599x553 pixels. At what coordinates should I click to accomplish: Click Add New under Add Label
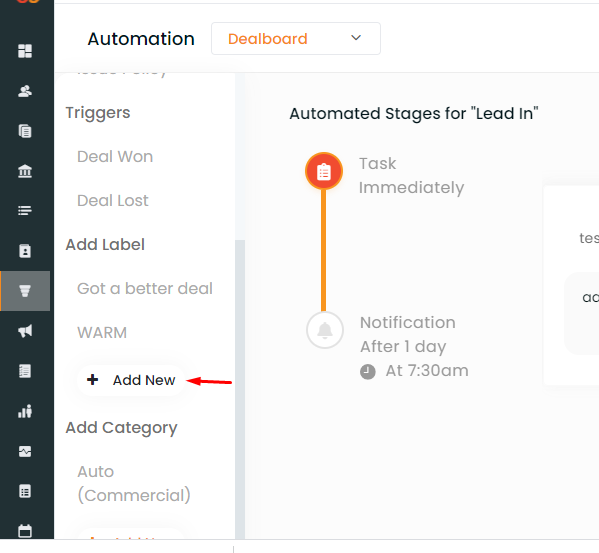131,380
